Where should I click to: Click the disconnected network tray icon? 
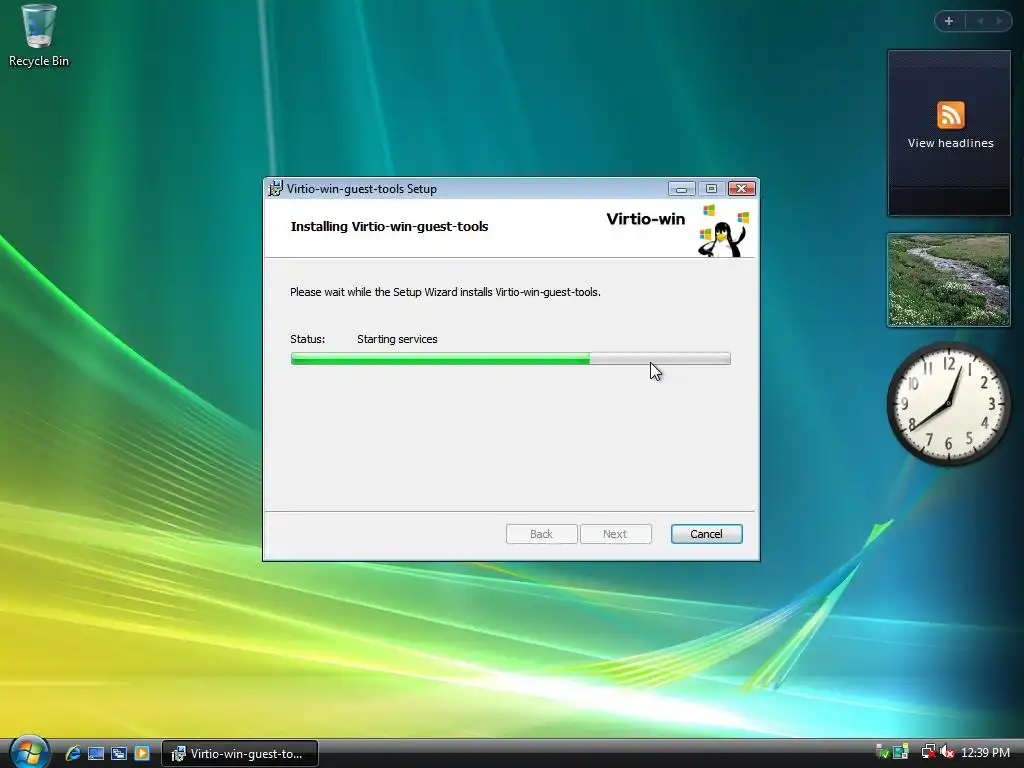929,751
